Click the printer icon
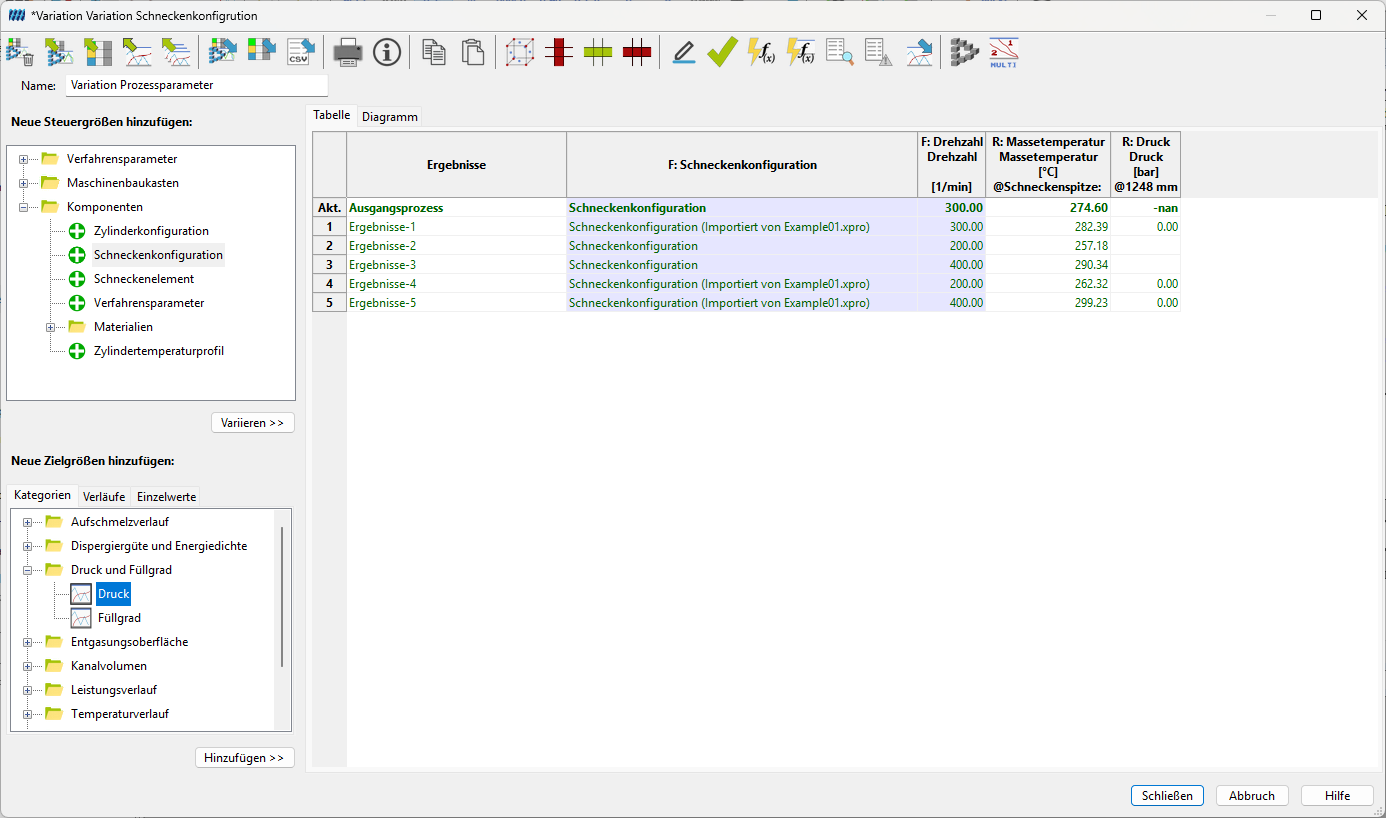The image size is (1386, 818). 348,52
